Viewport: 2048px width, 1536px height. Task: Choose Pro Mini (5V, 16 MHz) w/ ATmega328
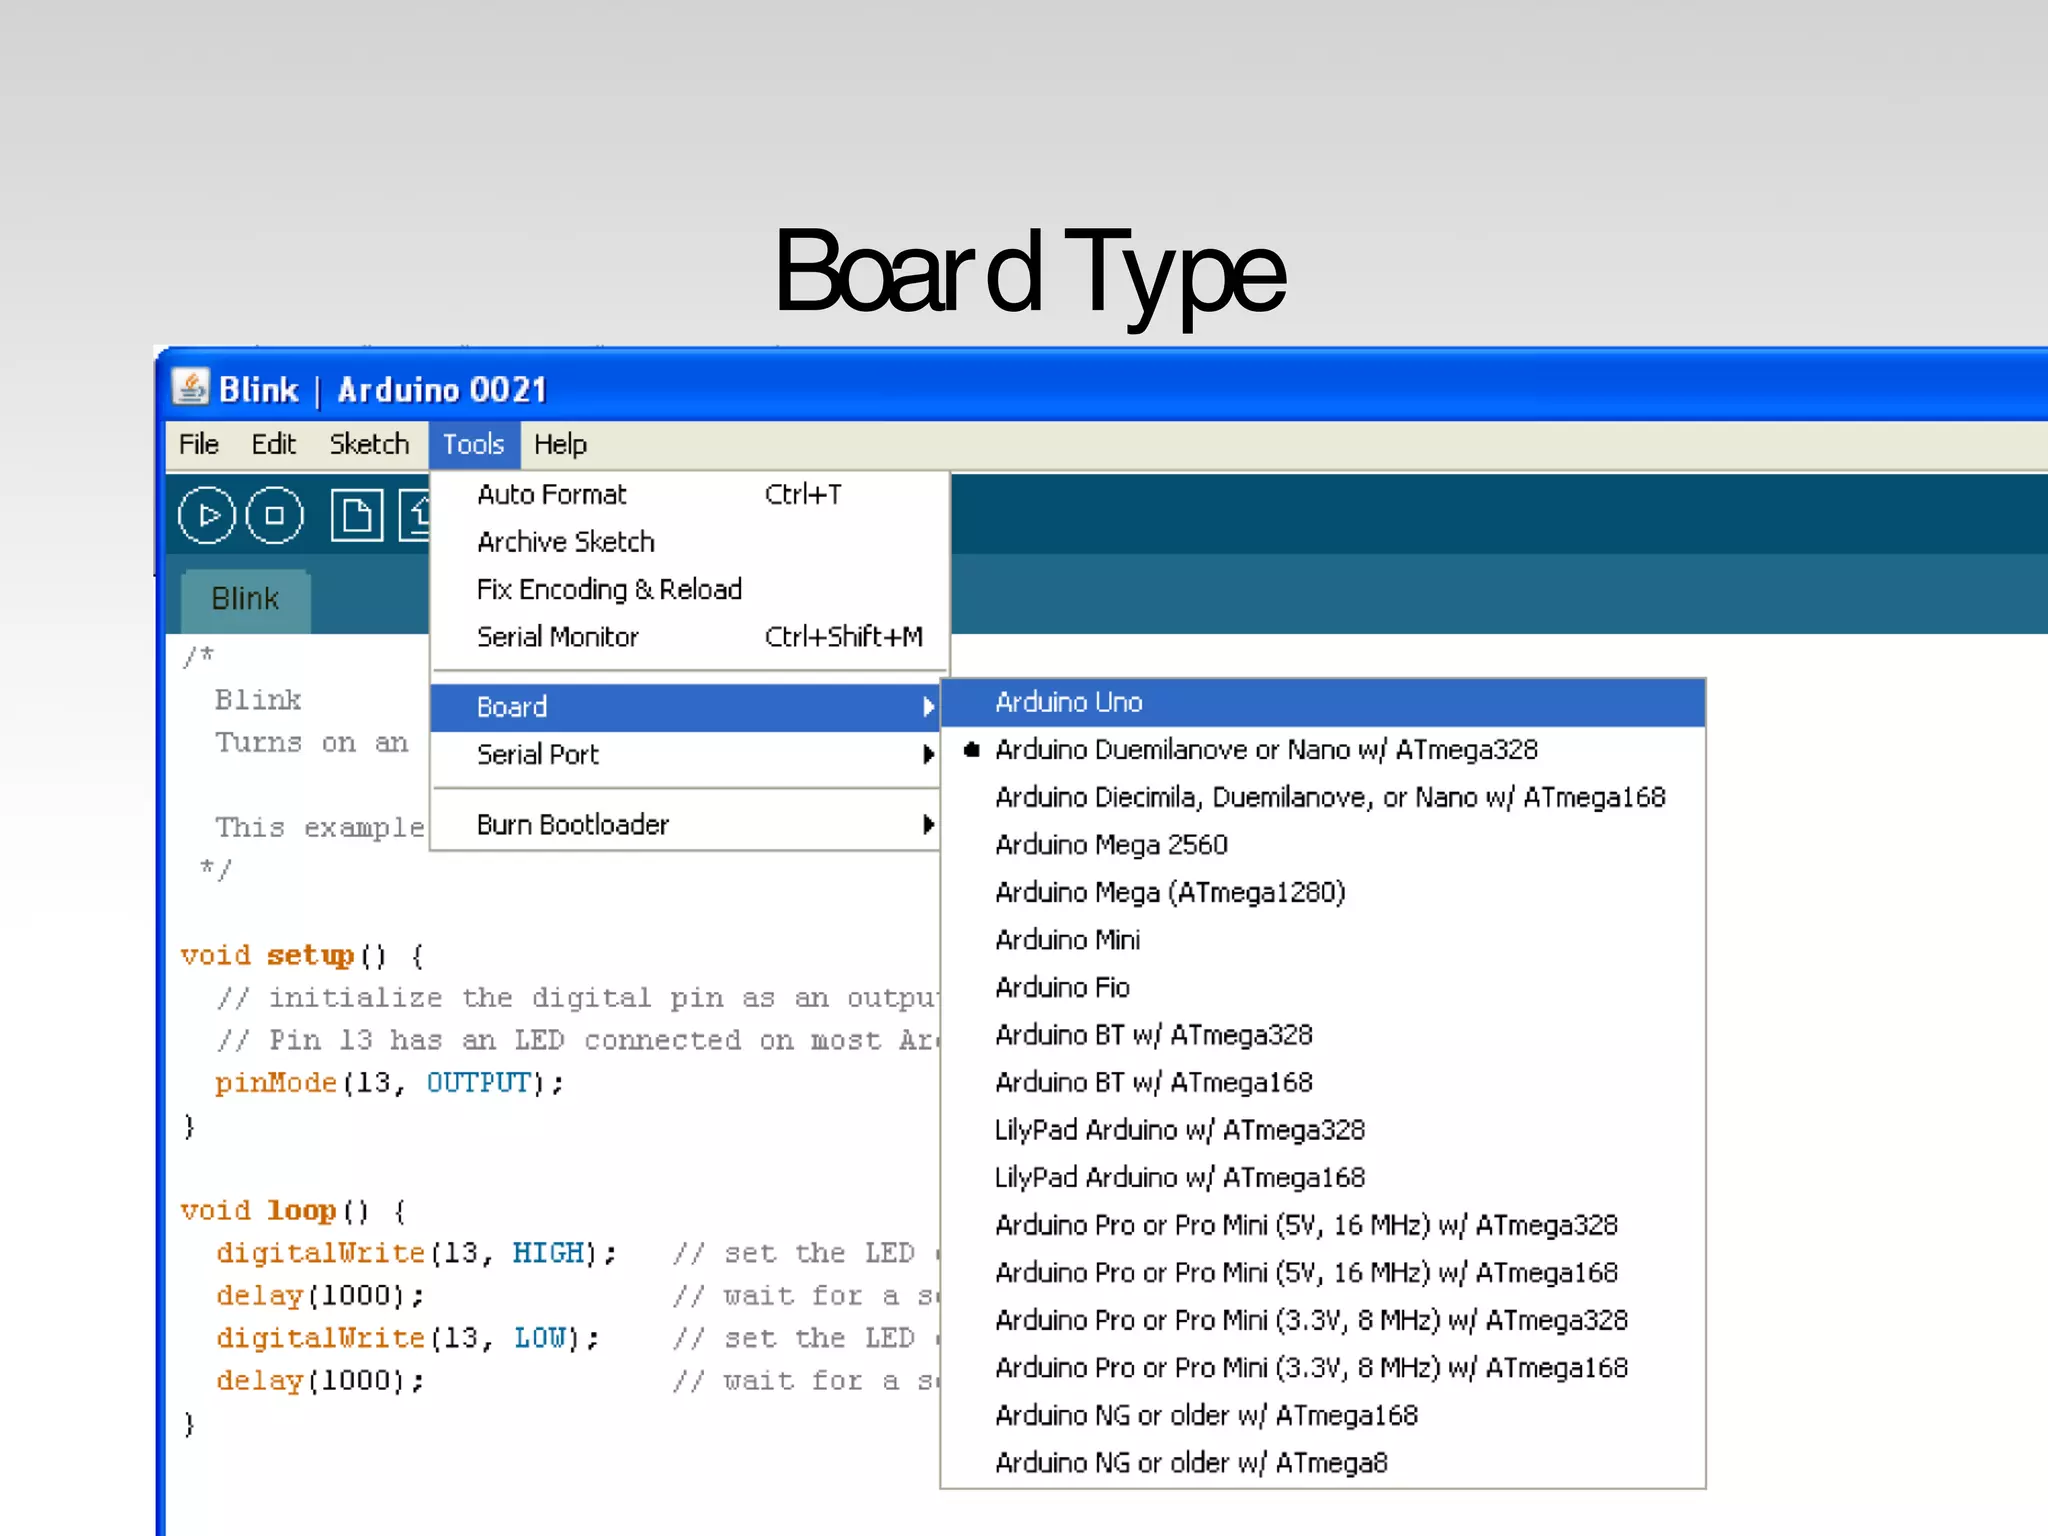1323,1225
